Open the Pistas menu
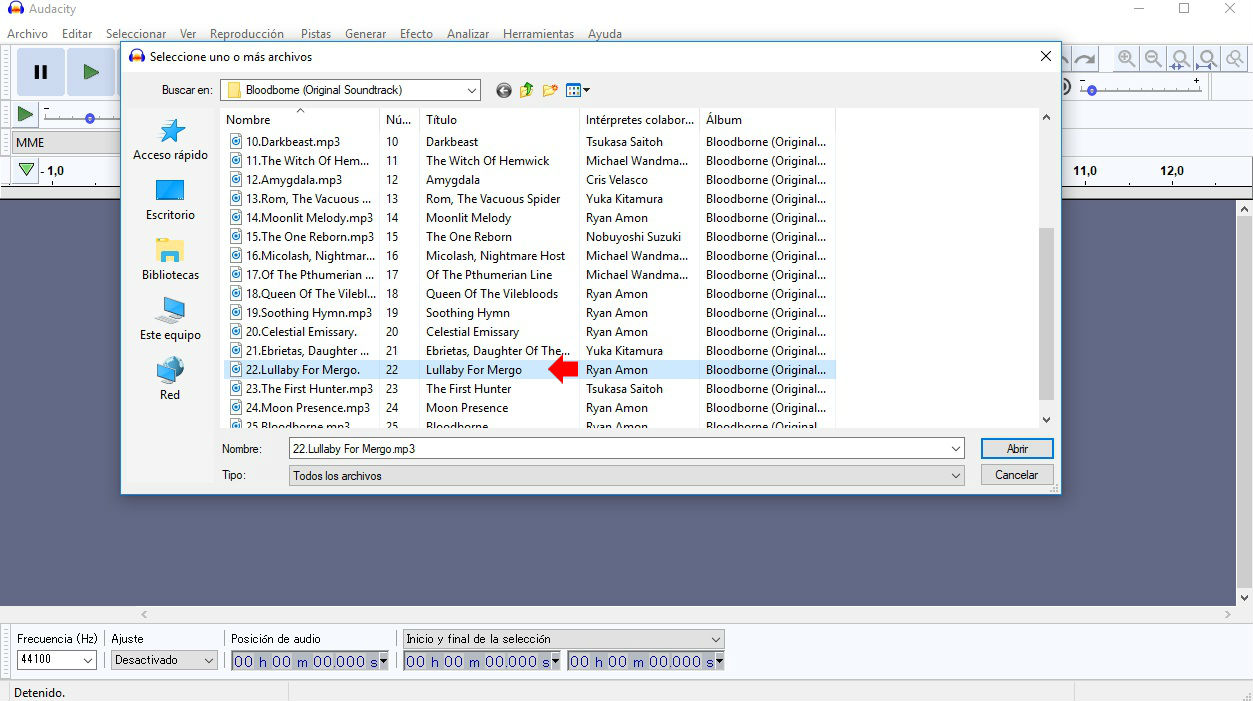This screenshot has width=1253, height=701. [316, 34]
